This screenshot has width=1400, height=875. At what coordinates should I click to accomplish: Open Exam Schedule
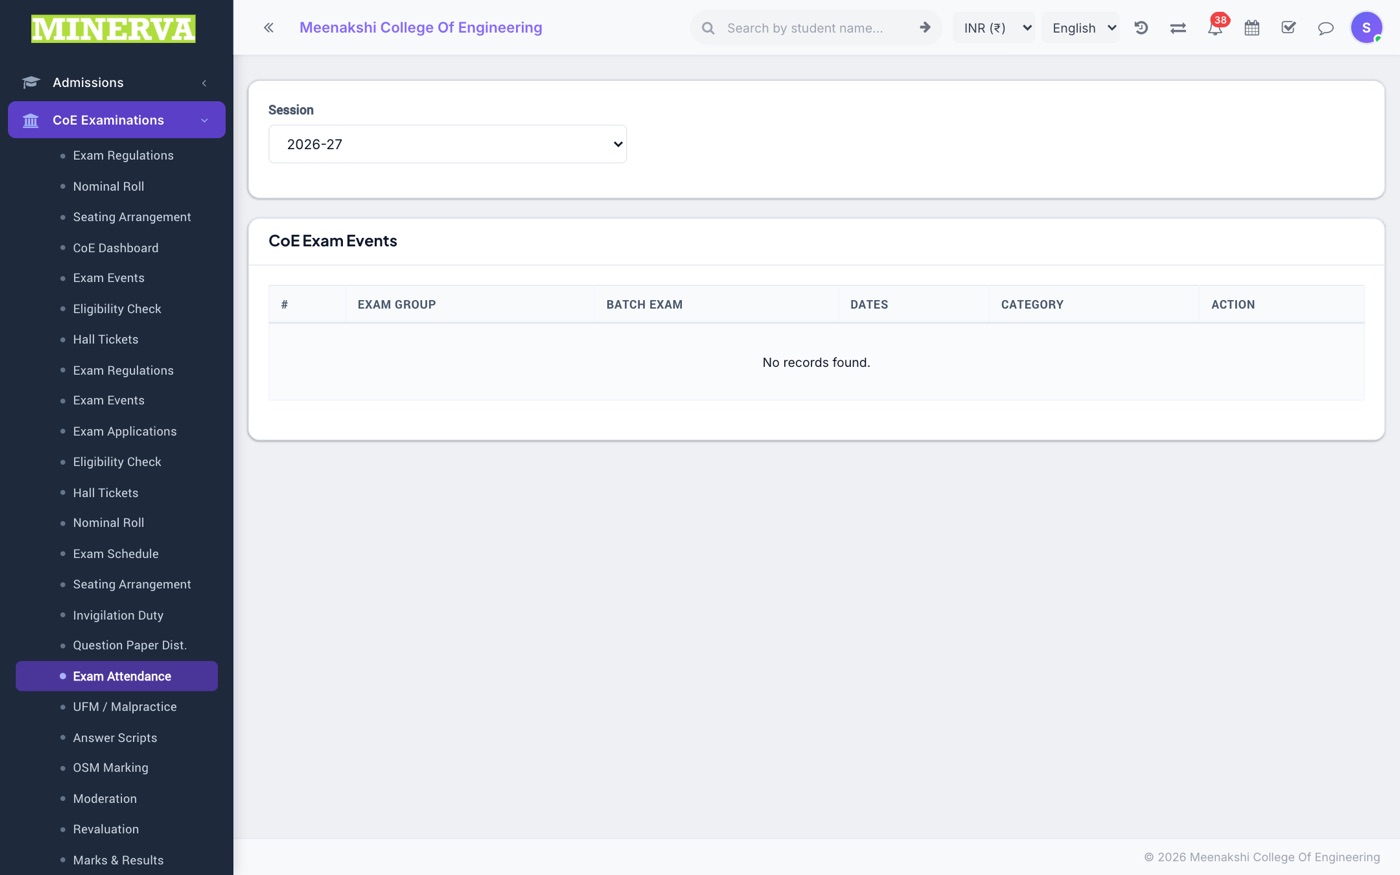click(116, 554)
